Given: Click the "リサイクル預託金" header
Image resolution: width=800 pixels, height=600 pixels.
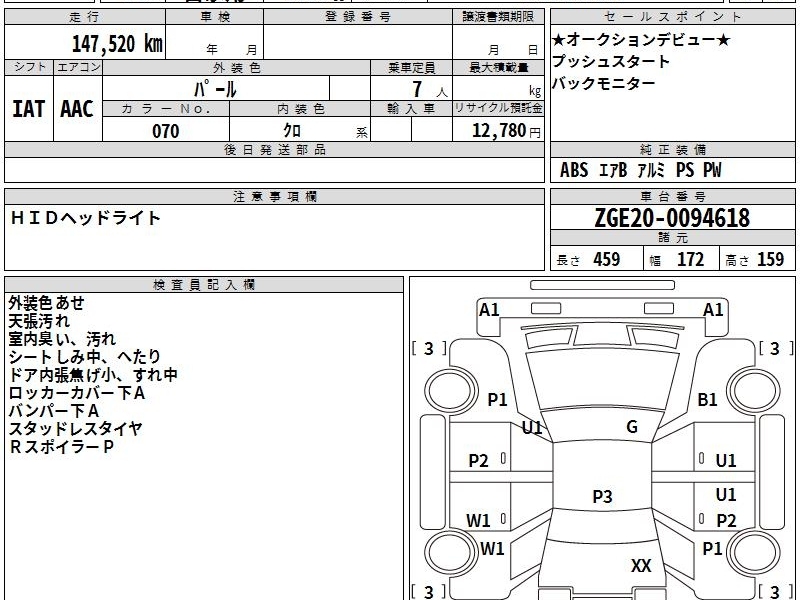Looking at the screenshot, I should pyautogui.click(x=498, y=109).
